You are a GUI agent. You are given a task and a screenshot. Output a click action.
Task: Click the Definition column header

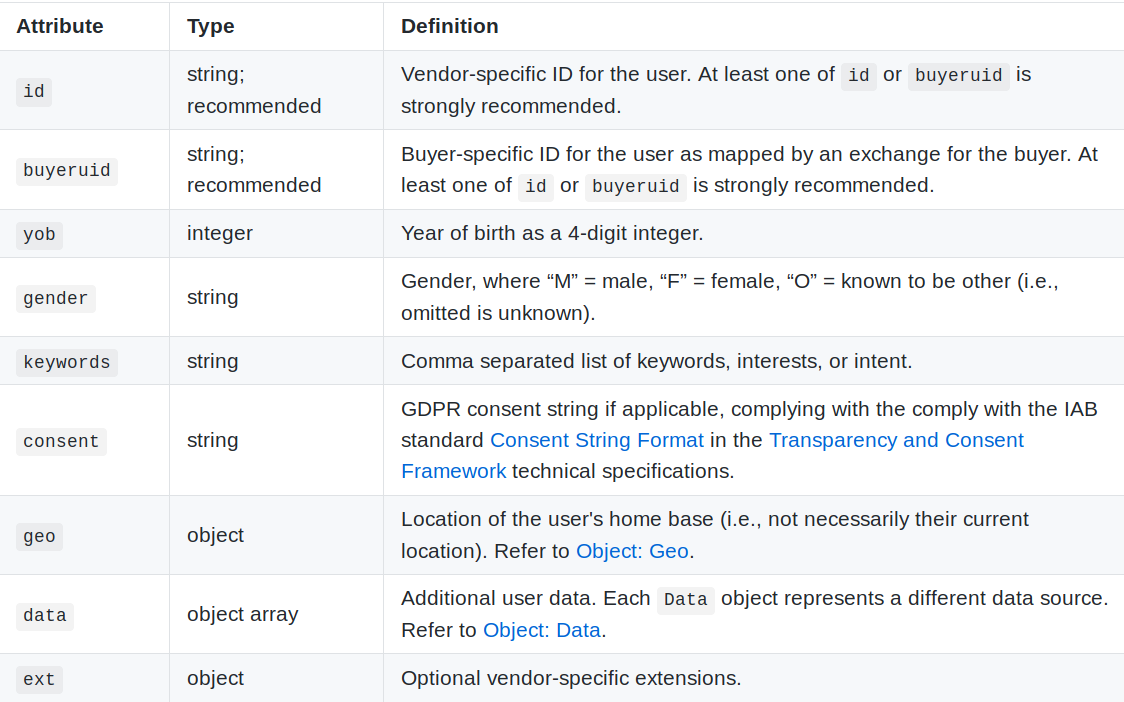pyautogui.click(x=449, y=26)
